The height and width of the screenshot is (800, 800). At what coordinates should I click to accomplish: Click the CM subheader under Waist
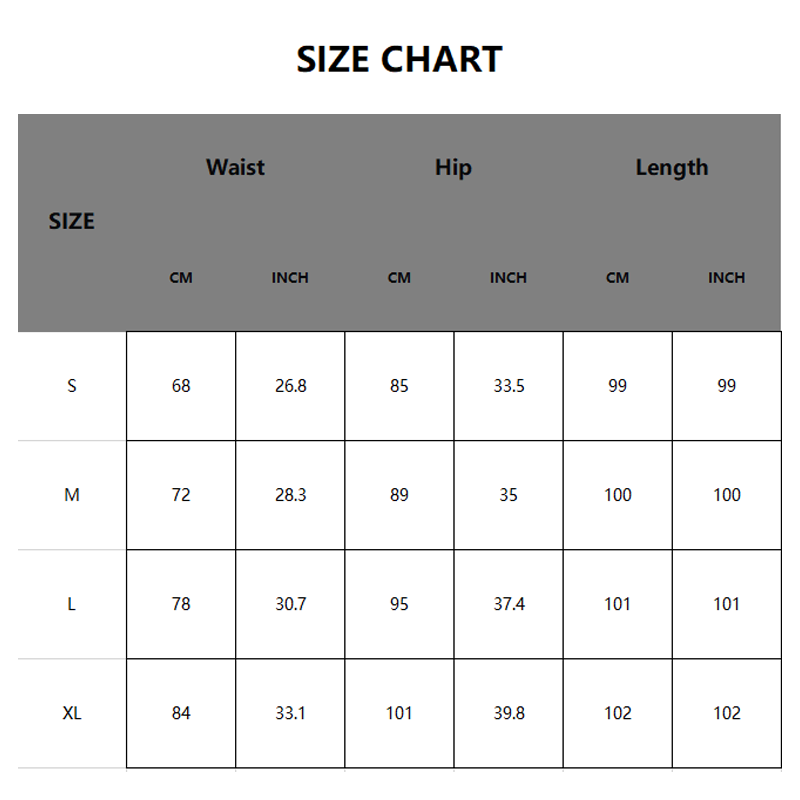[x=181, y=277]
